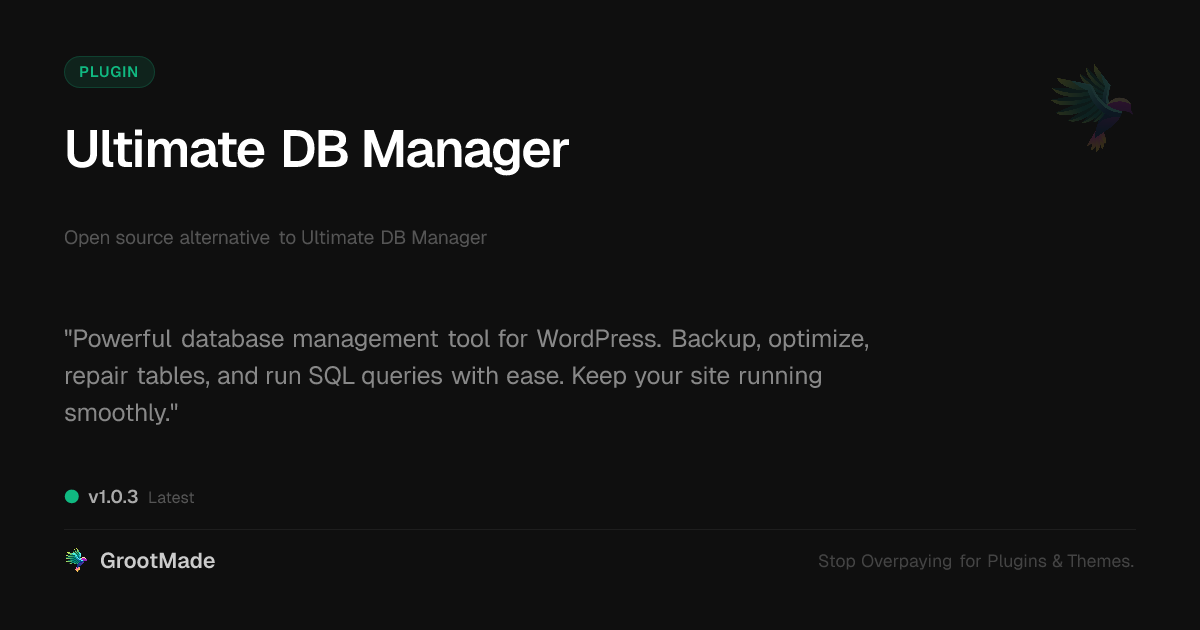Click the green PLUGIN badge
The image size is (1200, 630).
click(109, 72)
